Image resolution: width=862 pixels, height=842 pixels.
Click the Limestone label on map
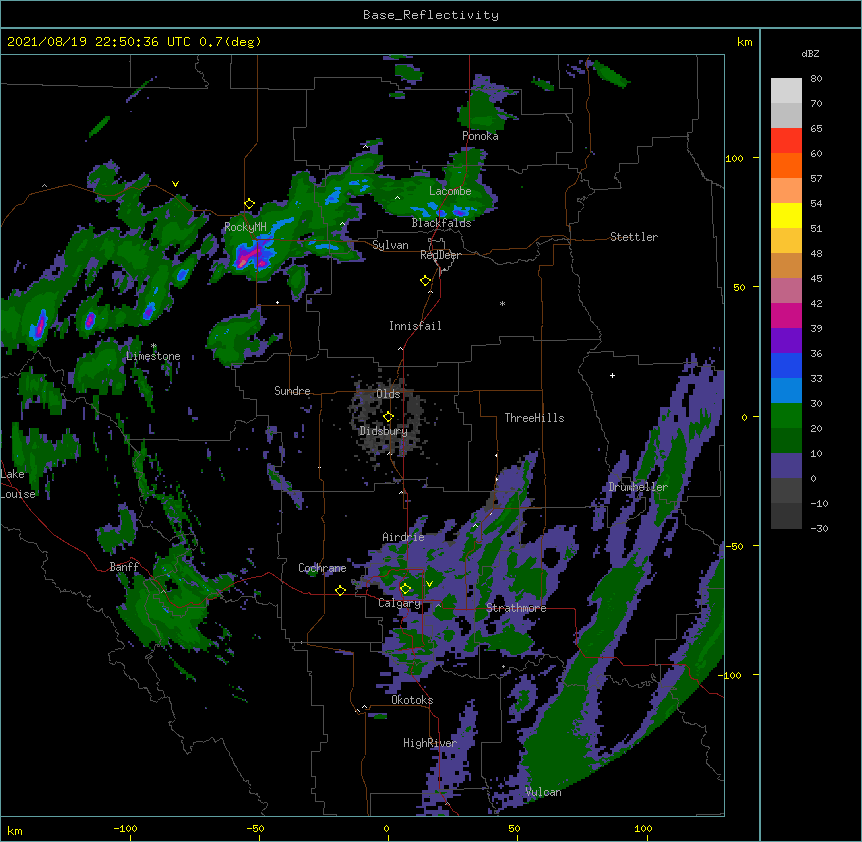(x=153, y=356)
